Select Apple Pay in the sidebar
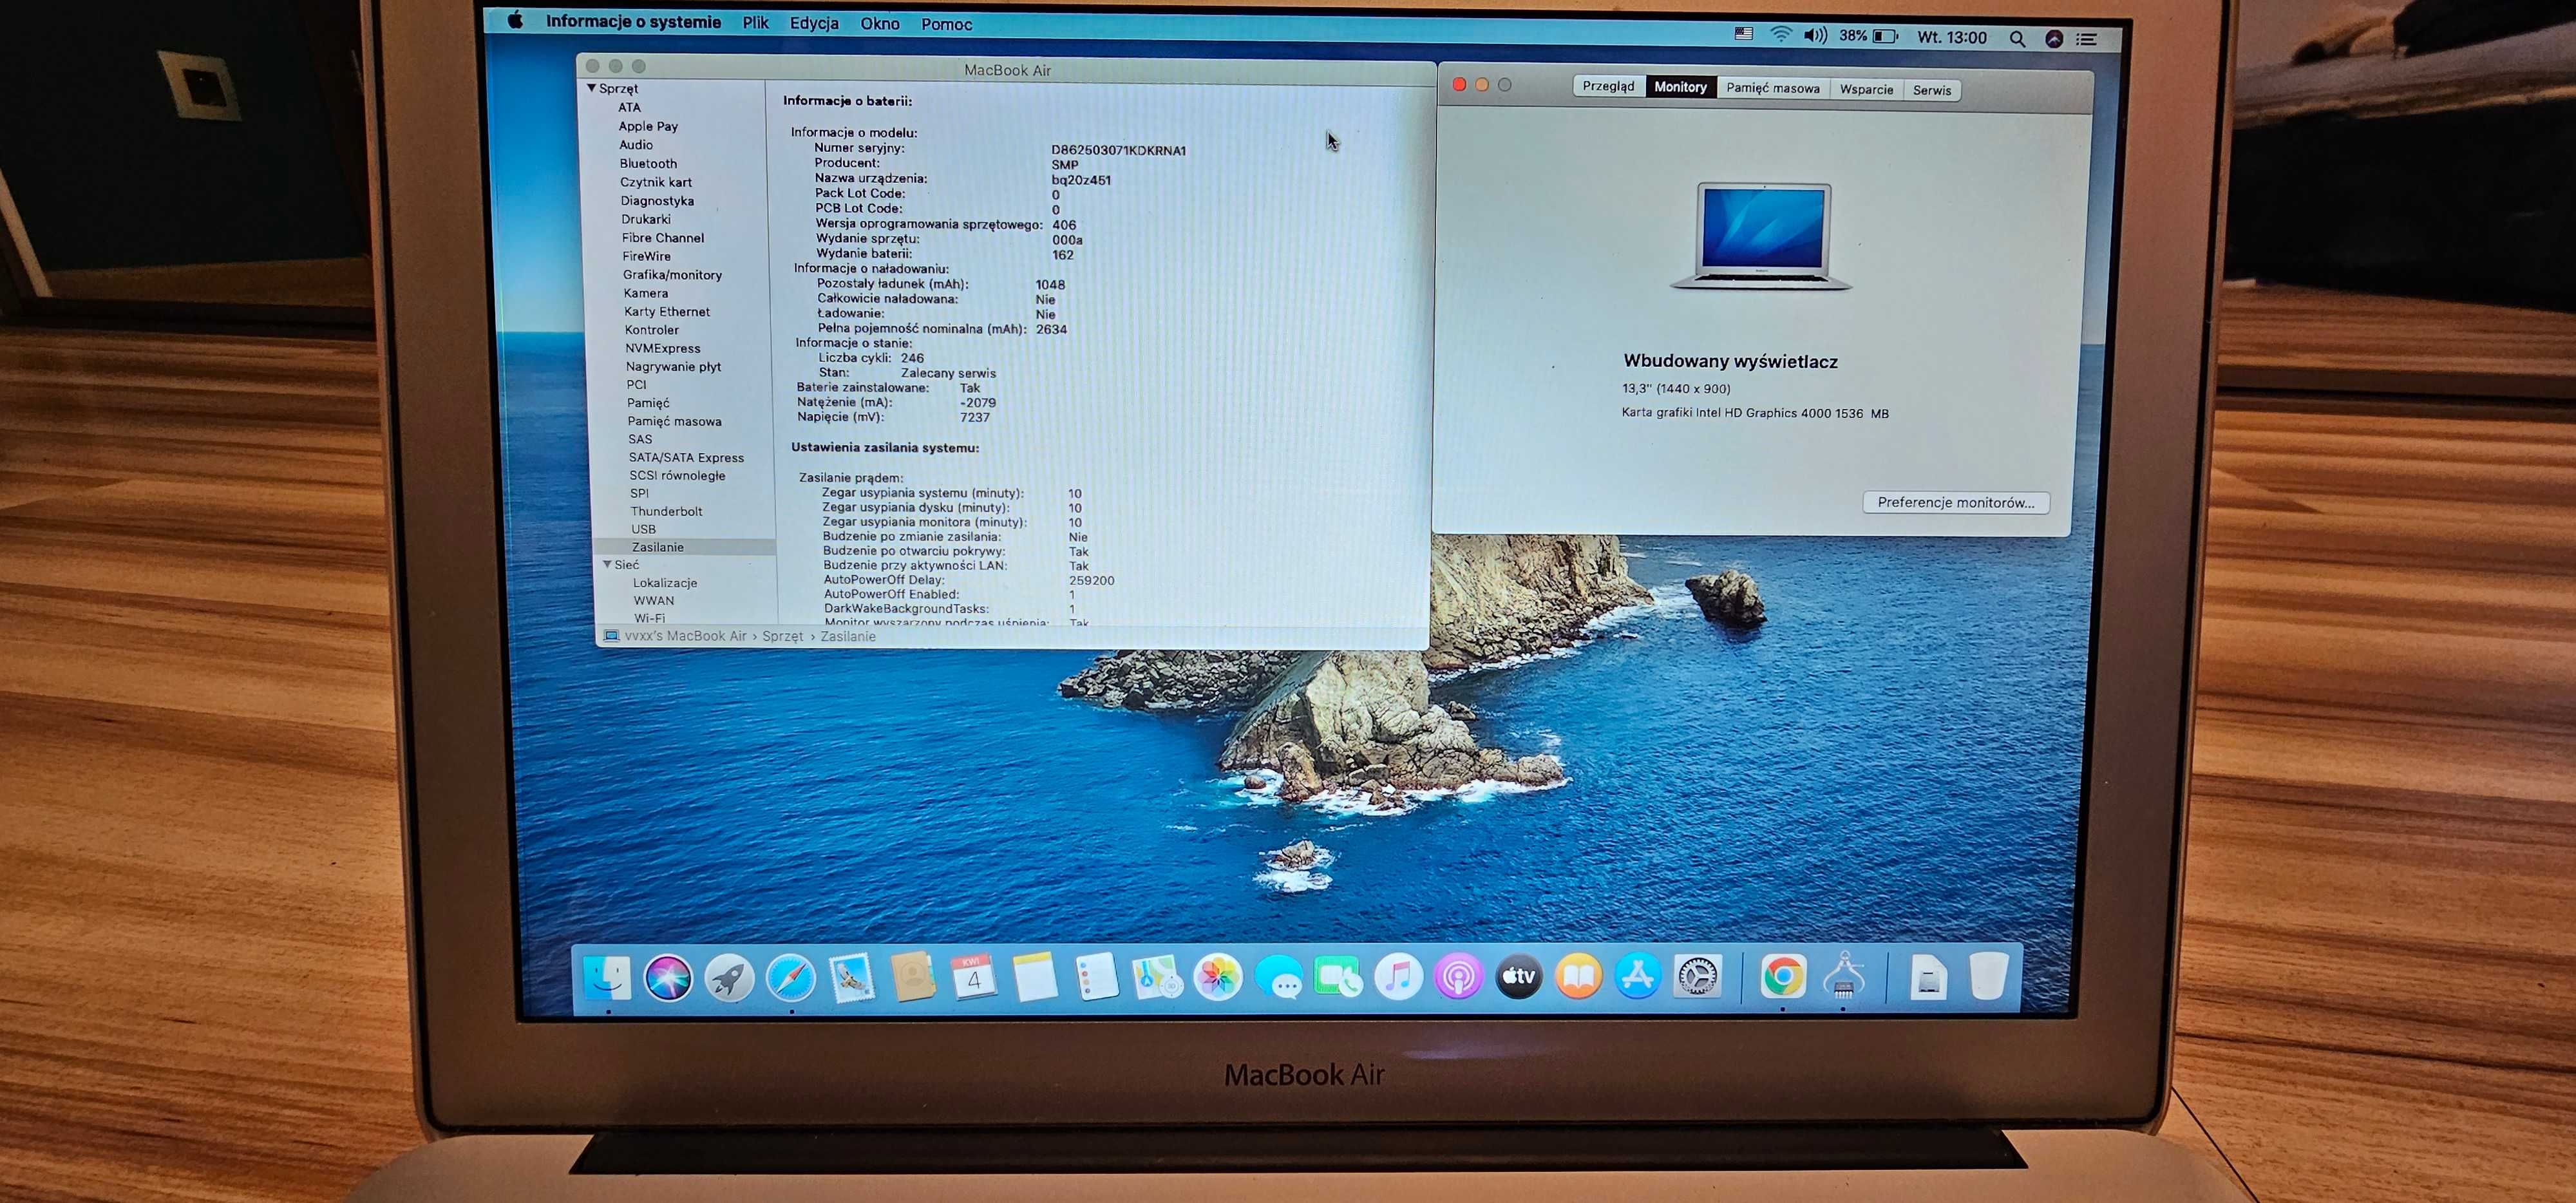 tap(648, 126)
